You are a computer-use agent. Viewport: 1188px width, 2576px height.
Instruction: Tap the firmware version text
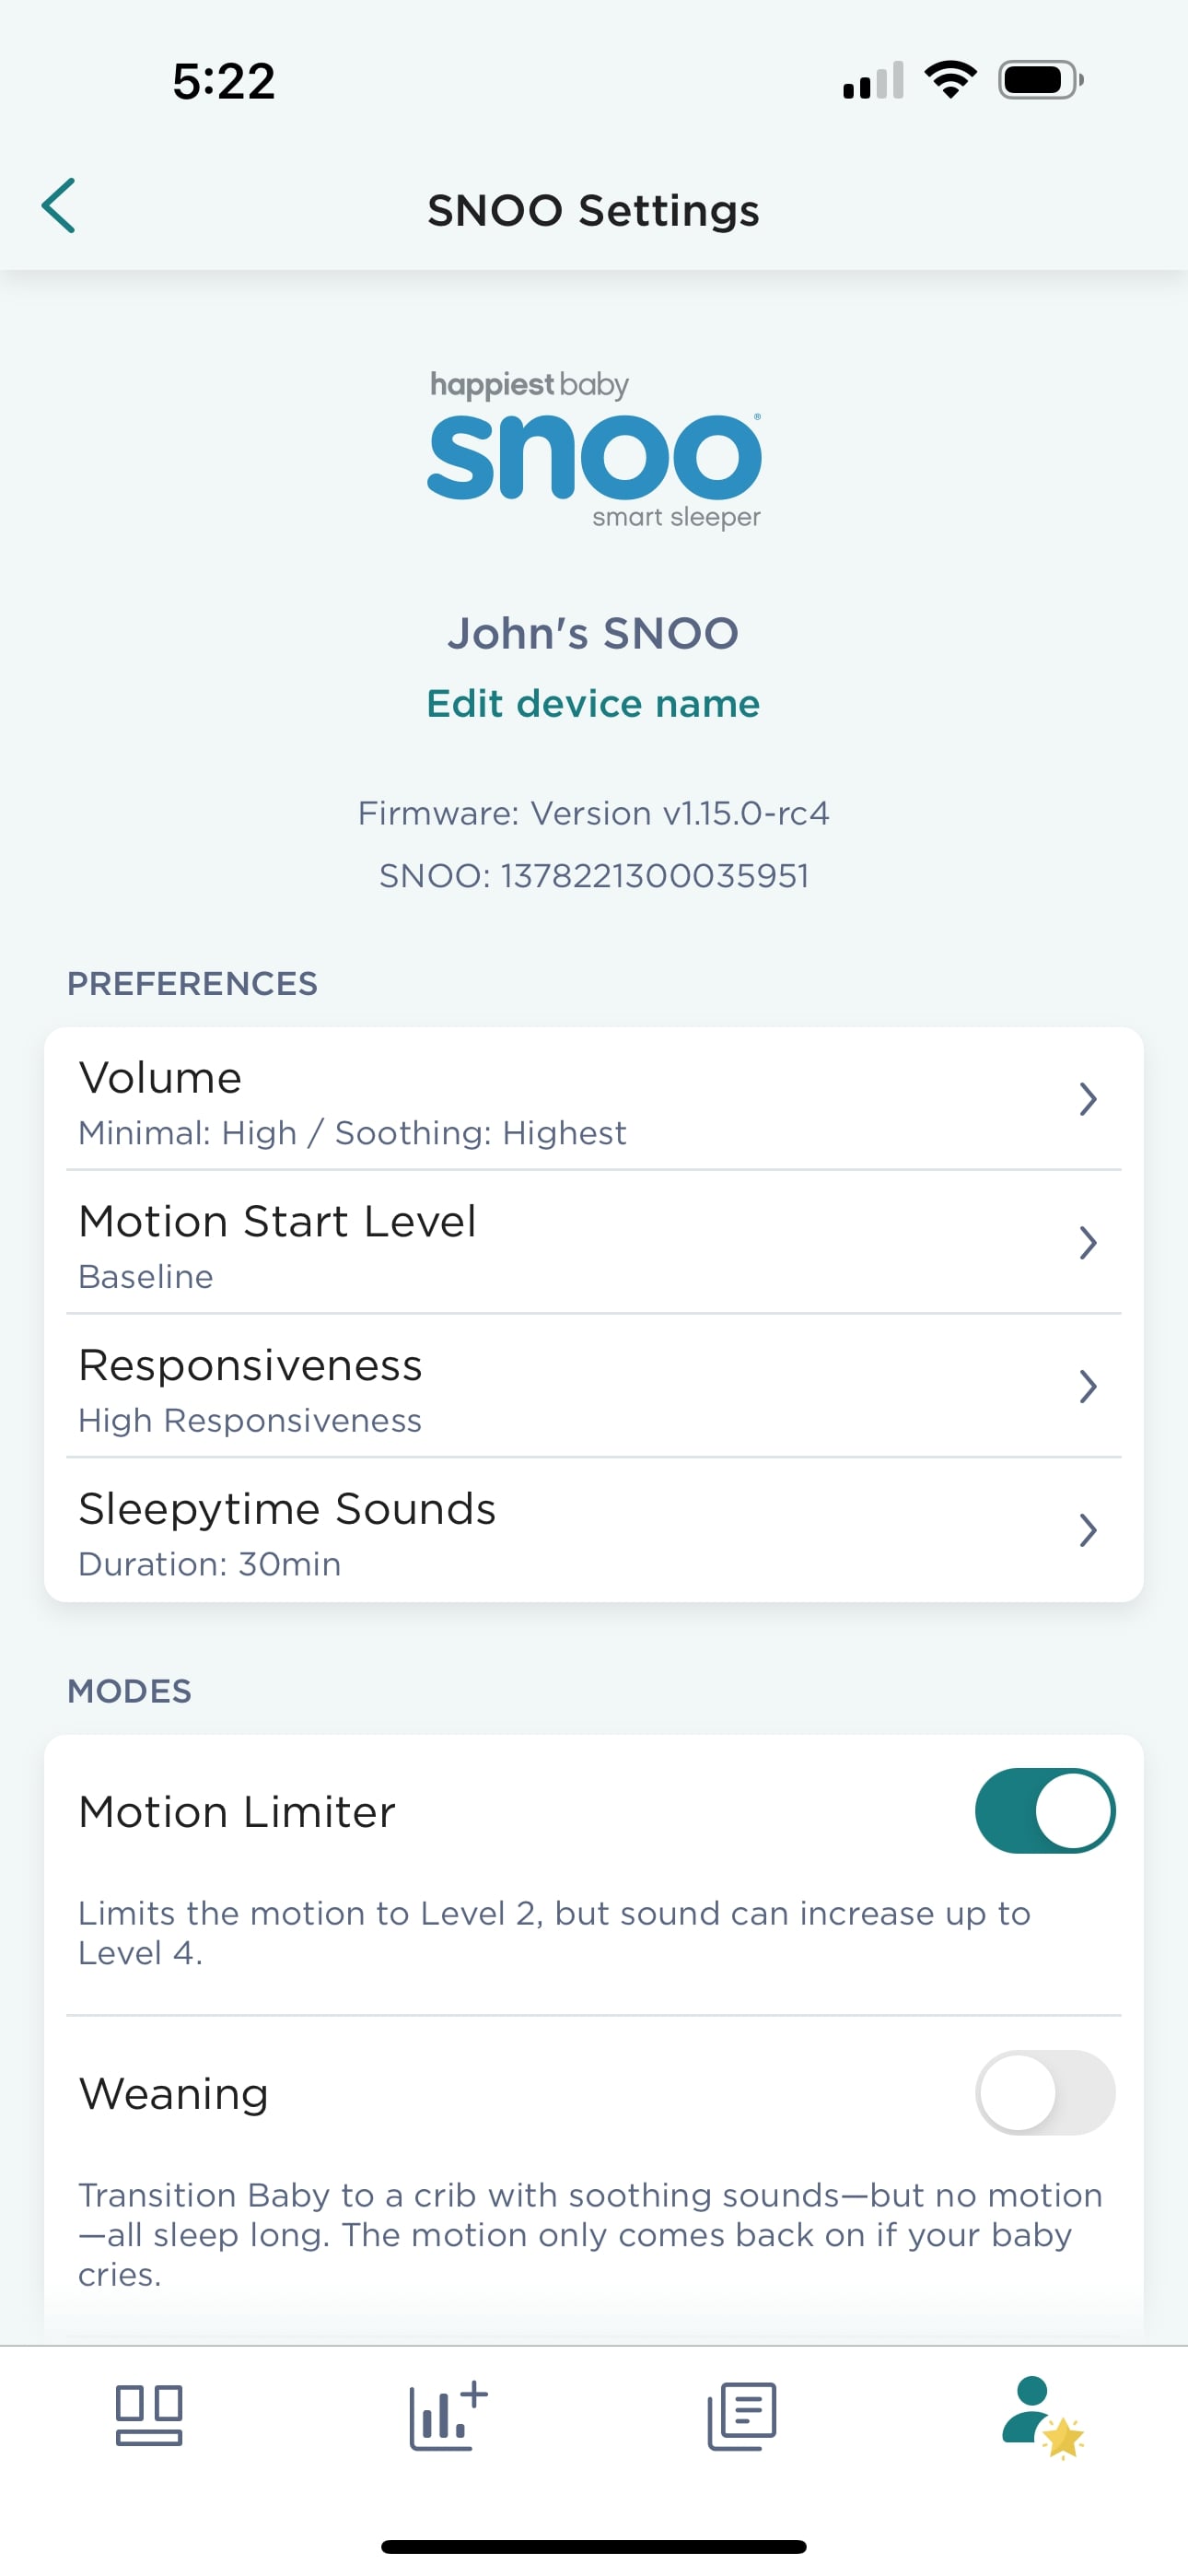point(594,813)
